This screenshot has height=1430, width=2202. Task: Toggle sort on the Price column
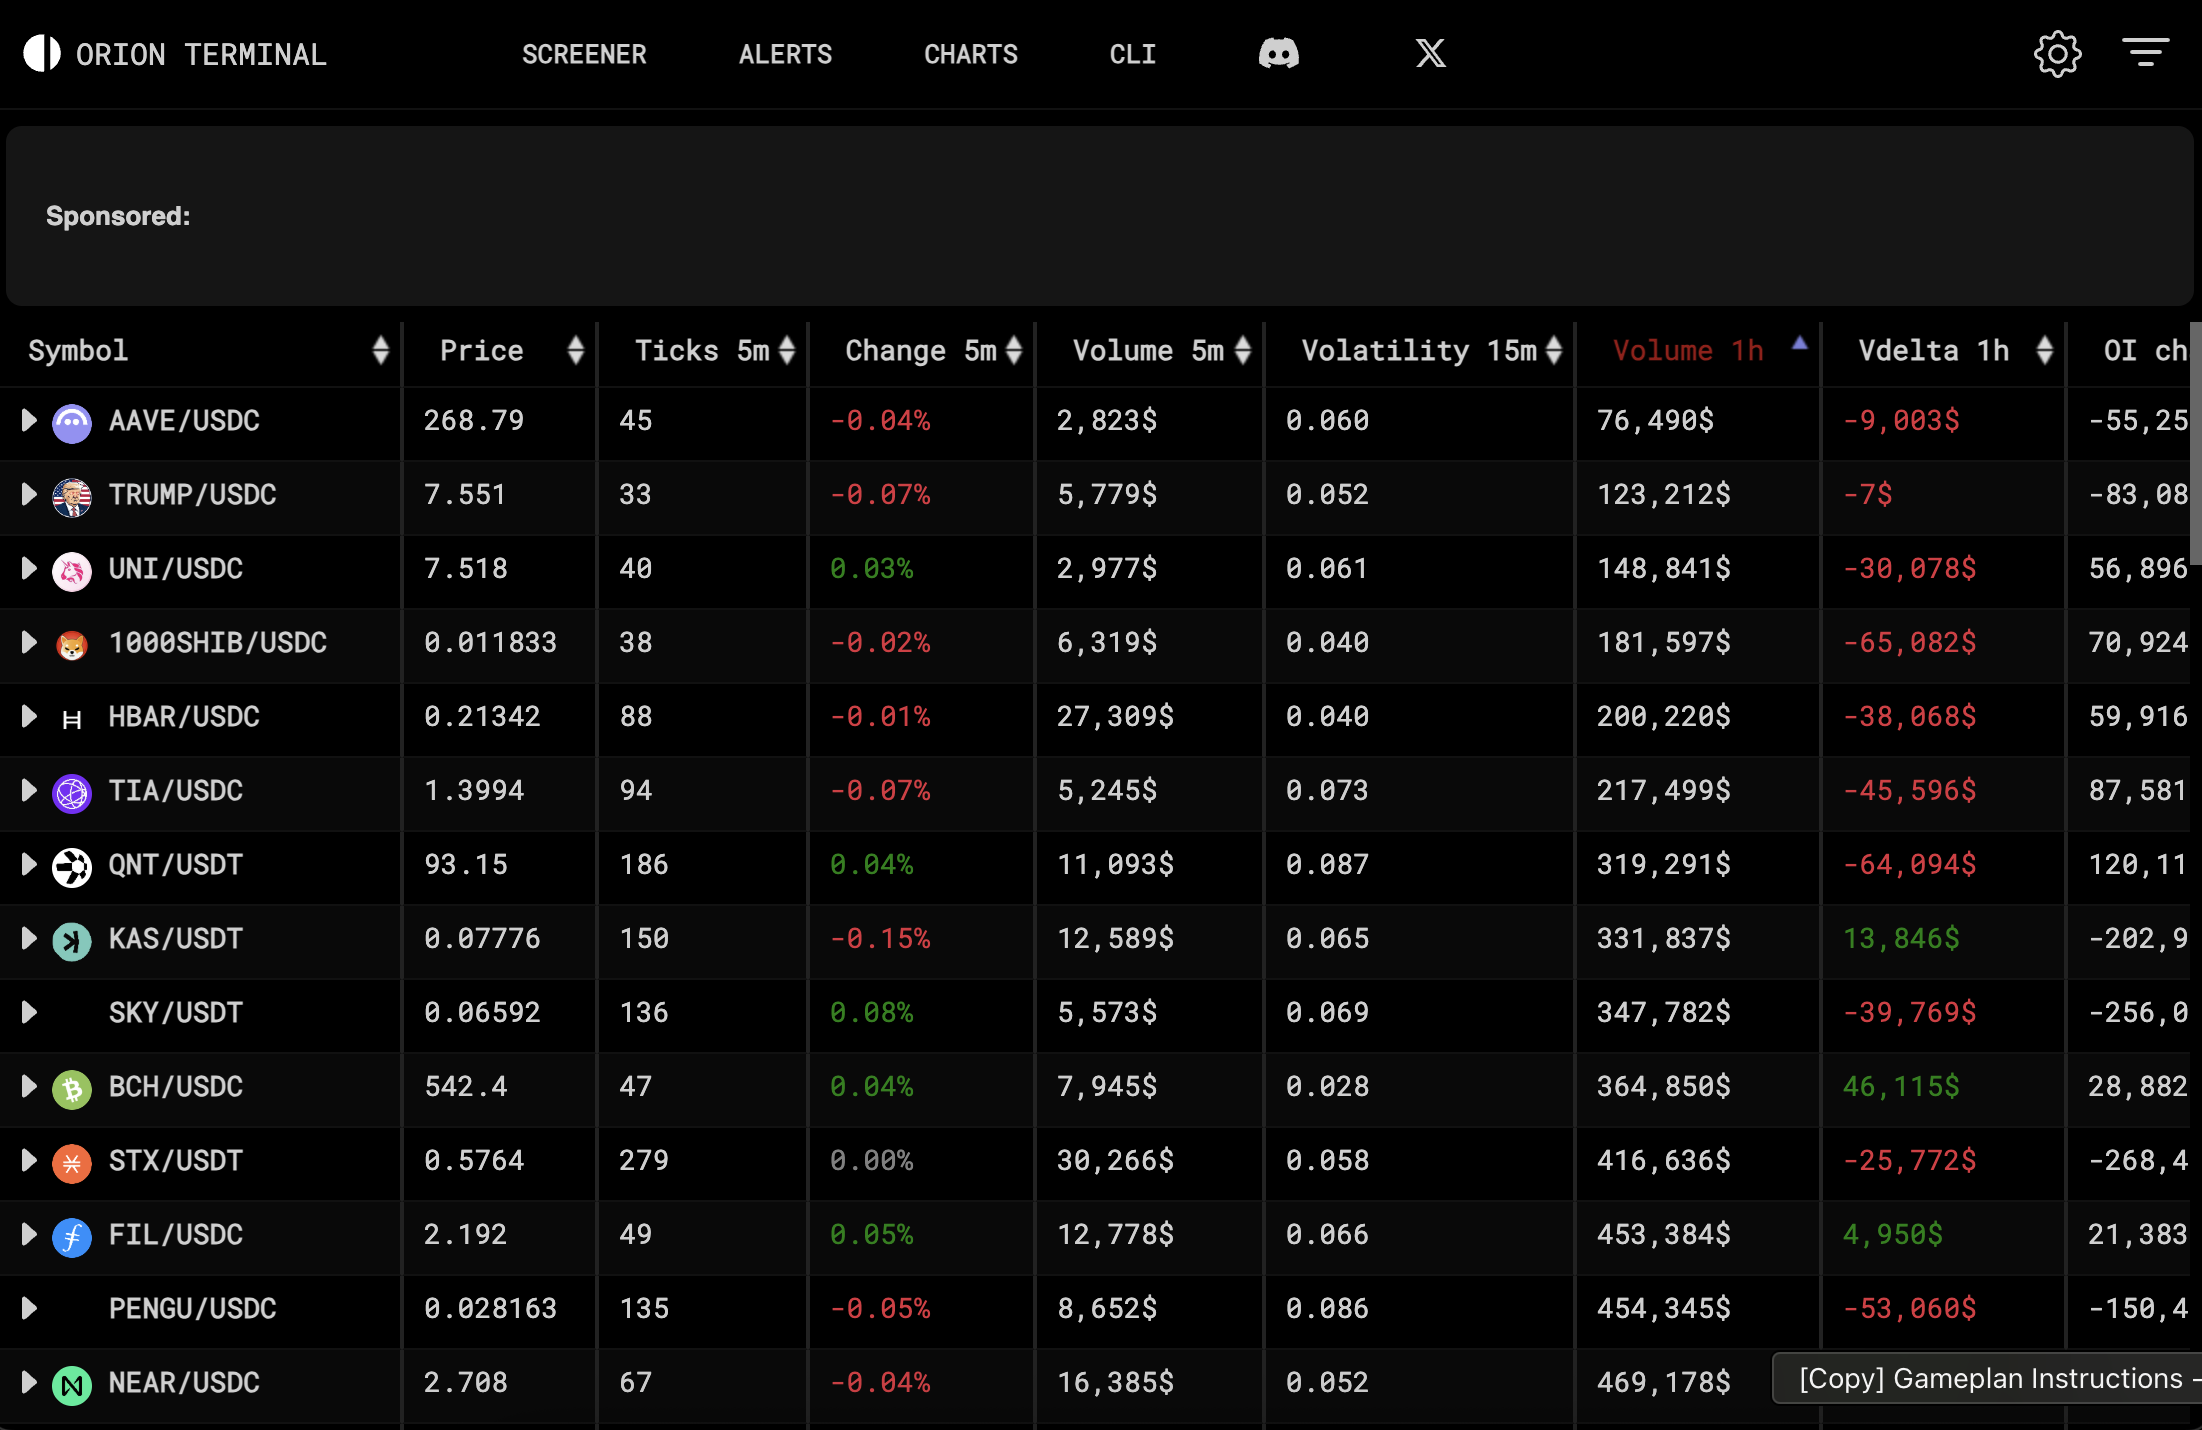click(575, 350)
